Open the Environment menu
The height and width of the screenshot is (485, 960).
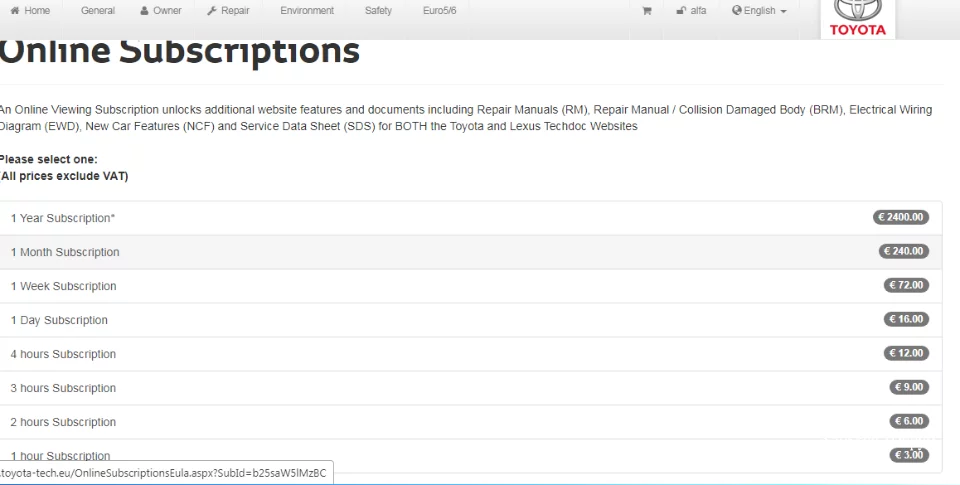click(x=307, y=10)
